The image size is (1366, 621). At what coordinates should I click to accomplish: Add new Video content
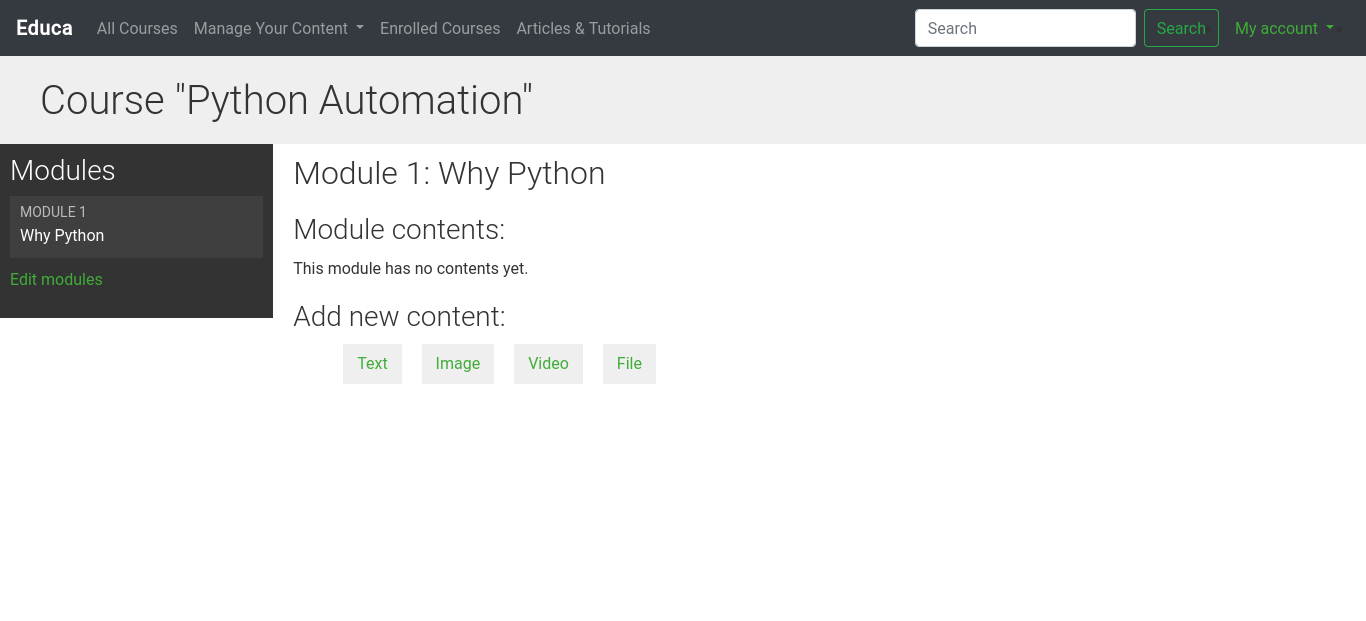[x=548, y=364]
